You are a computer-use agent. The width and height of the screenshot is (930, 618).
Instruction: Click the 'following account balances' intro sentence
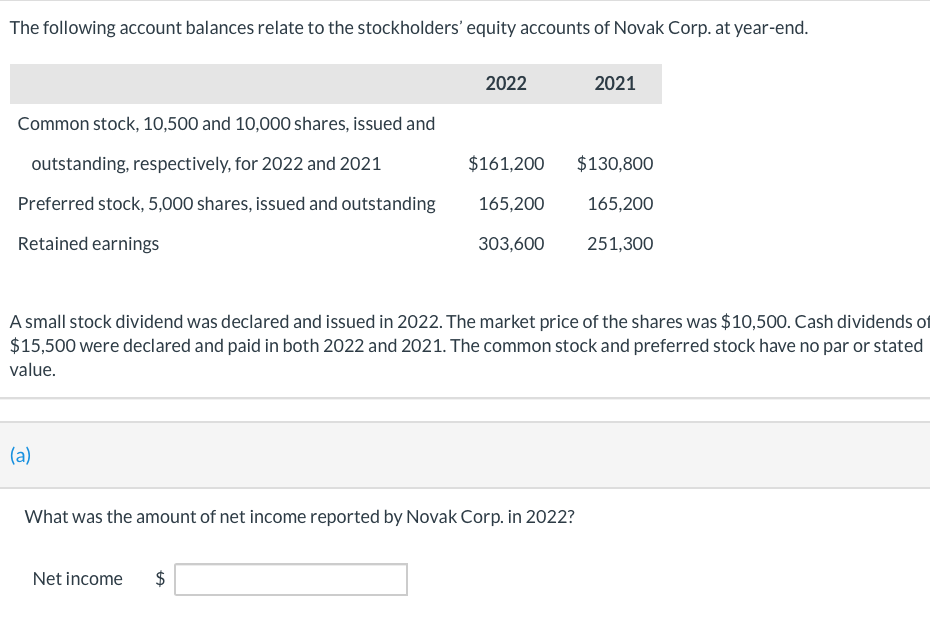pyautogui.click(x=408, y=28)
